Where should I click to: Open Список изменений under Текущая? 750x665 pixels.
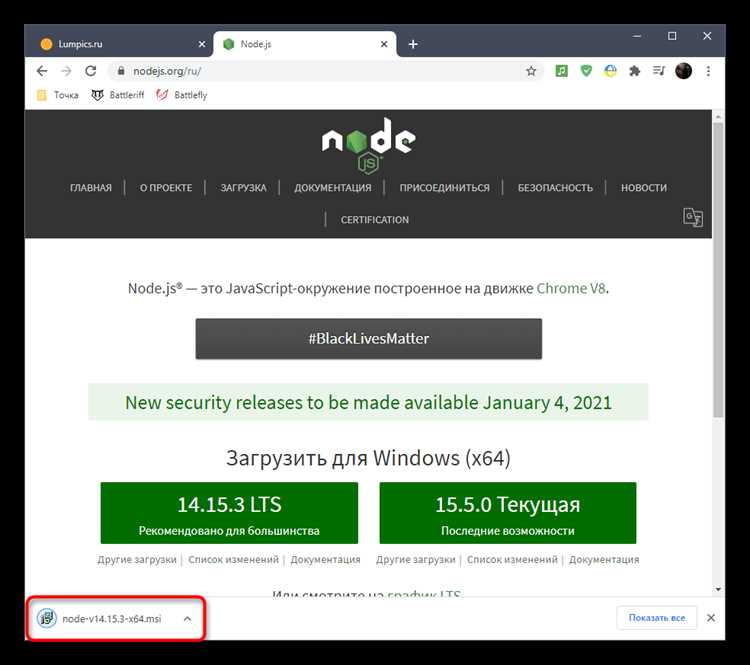[512, 559]
